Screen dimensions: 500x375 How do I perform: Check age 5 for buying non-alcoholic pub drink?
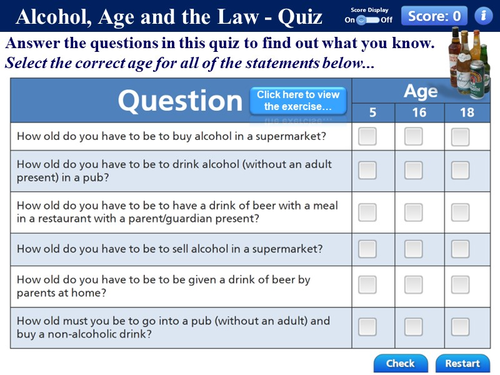pos(367,327)
